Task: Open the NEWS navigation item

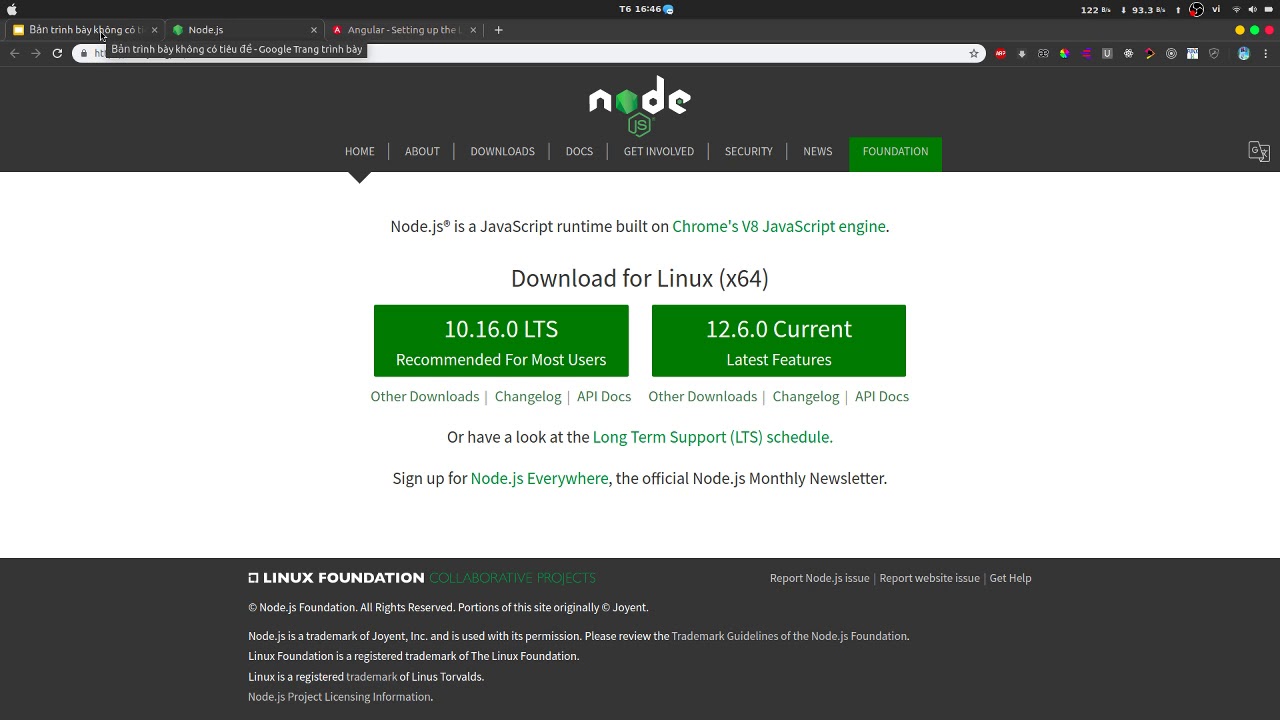Action: (x=818, y=151)
